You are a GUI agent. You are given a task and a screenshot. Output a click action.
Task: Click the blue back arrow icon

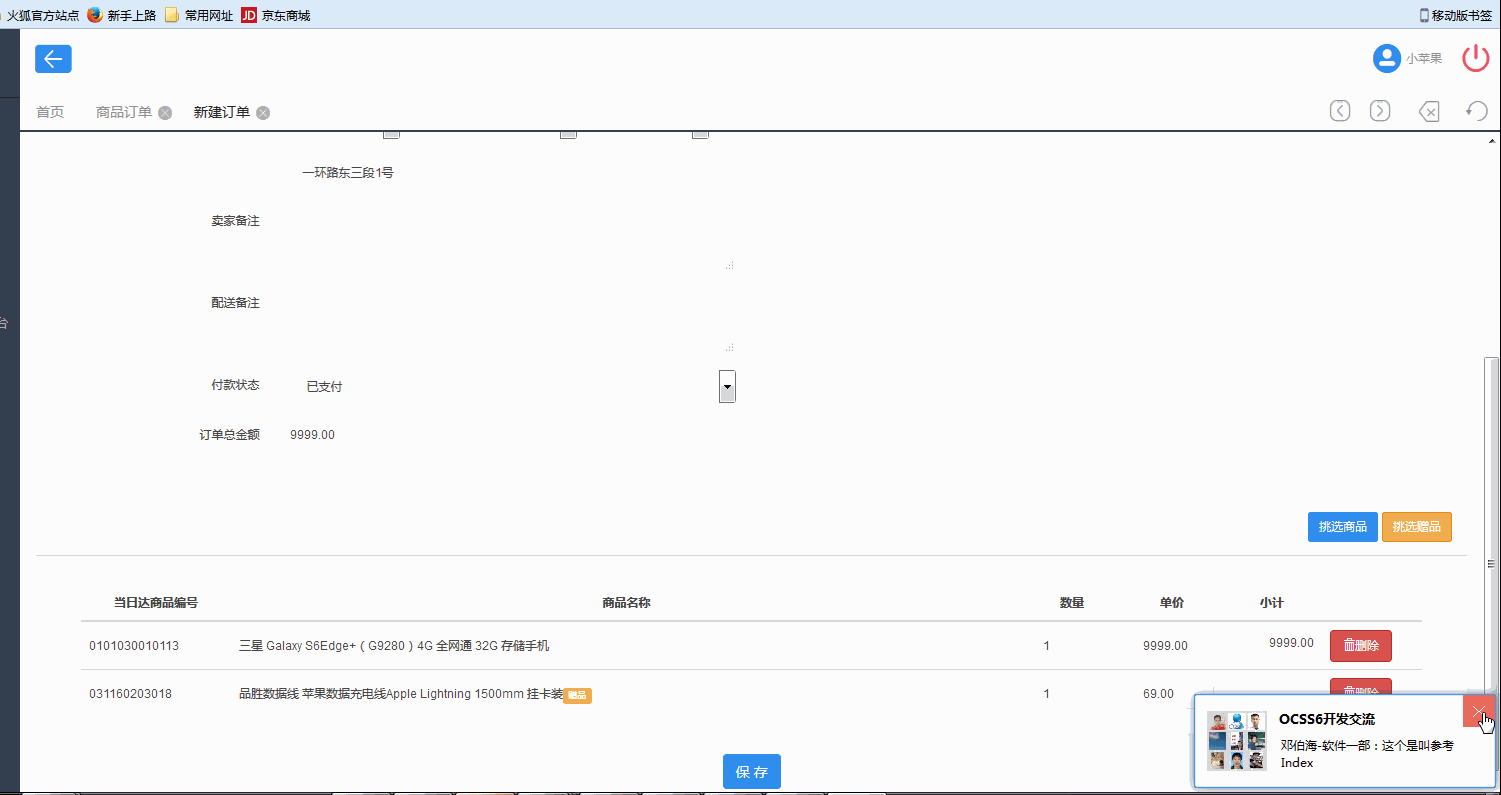pos(53,59)
